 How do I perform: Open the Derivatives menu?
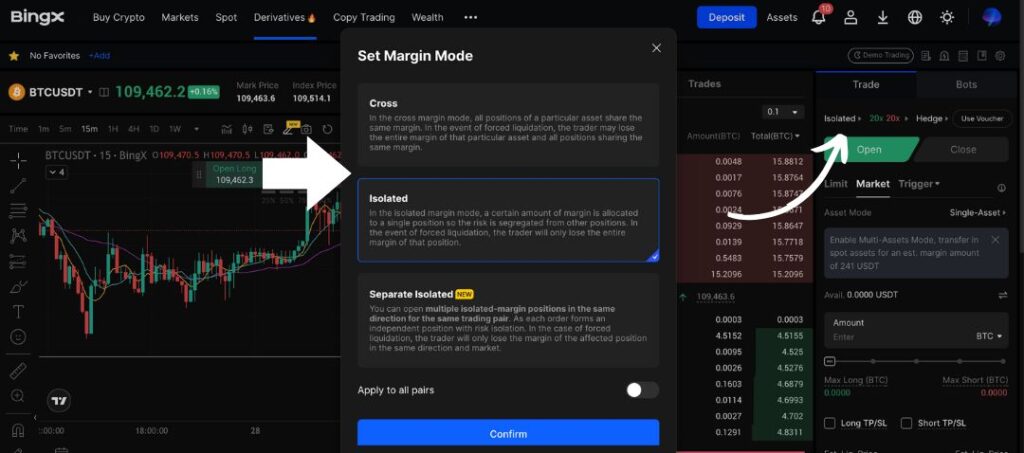pyautogui.click(x=284, y=17)
